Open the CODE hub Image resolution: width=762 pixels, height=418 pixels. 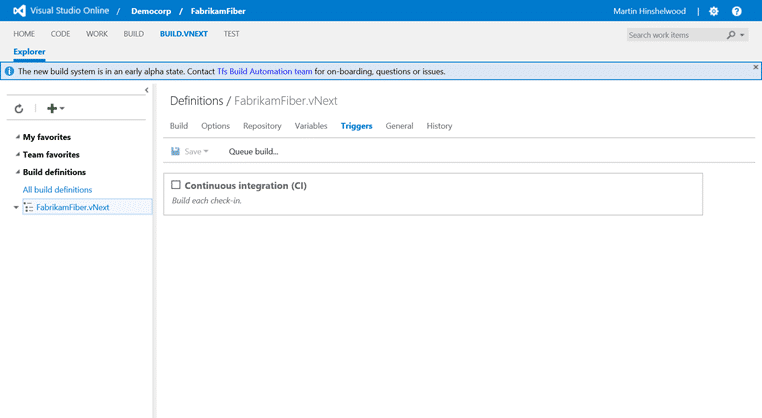[x=60, y=34]
